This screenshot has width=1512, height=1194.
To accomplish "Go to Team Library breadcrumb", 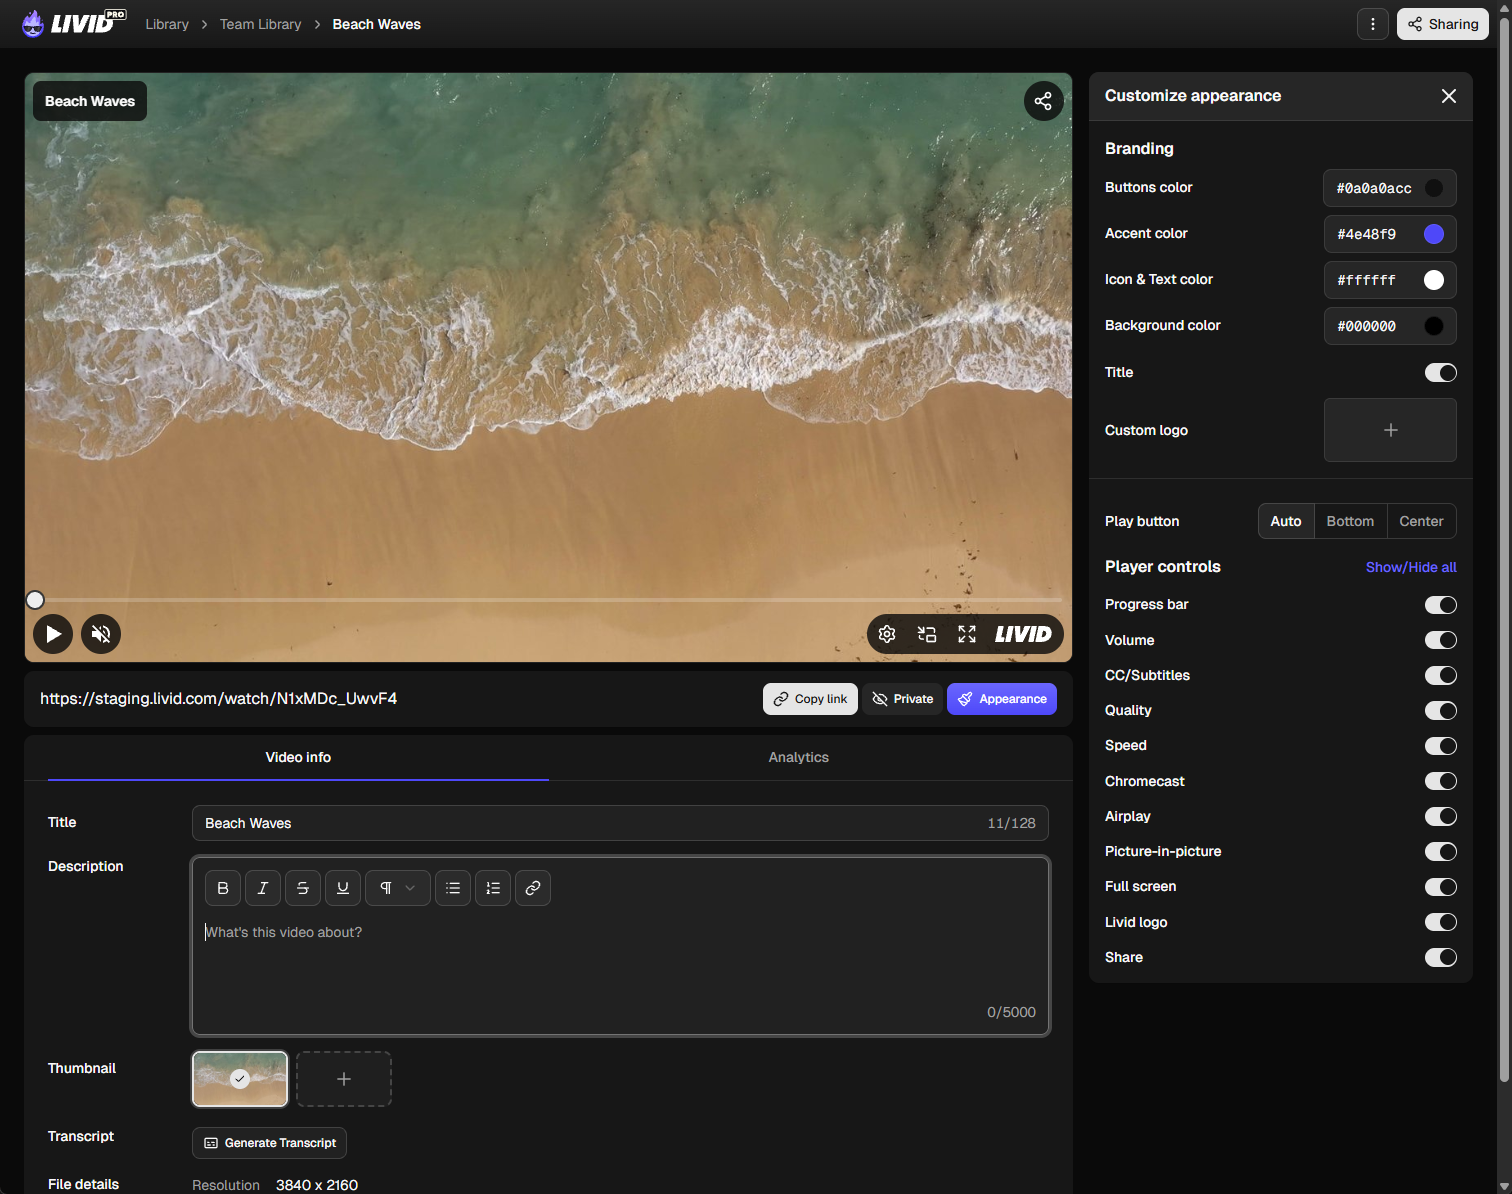I will point(260,24).
